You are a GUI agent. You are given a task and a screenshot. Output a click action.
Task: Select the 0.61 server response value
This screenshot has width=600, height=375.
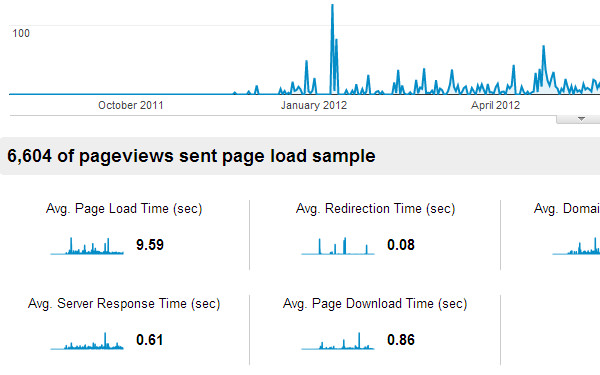(x=150, y=340)
